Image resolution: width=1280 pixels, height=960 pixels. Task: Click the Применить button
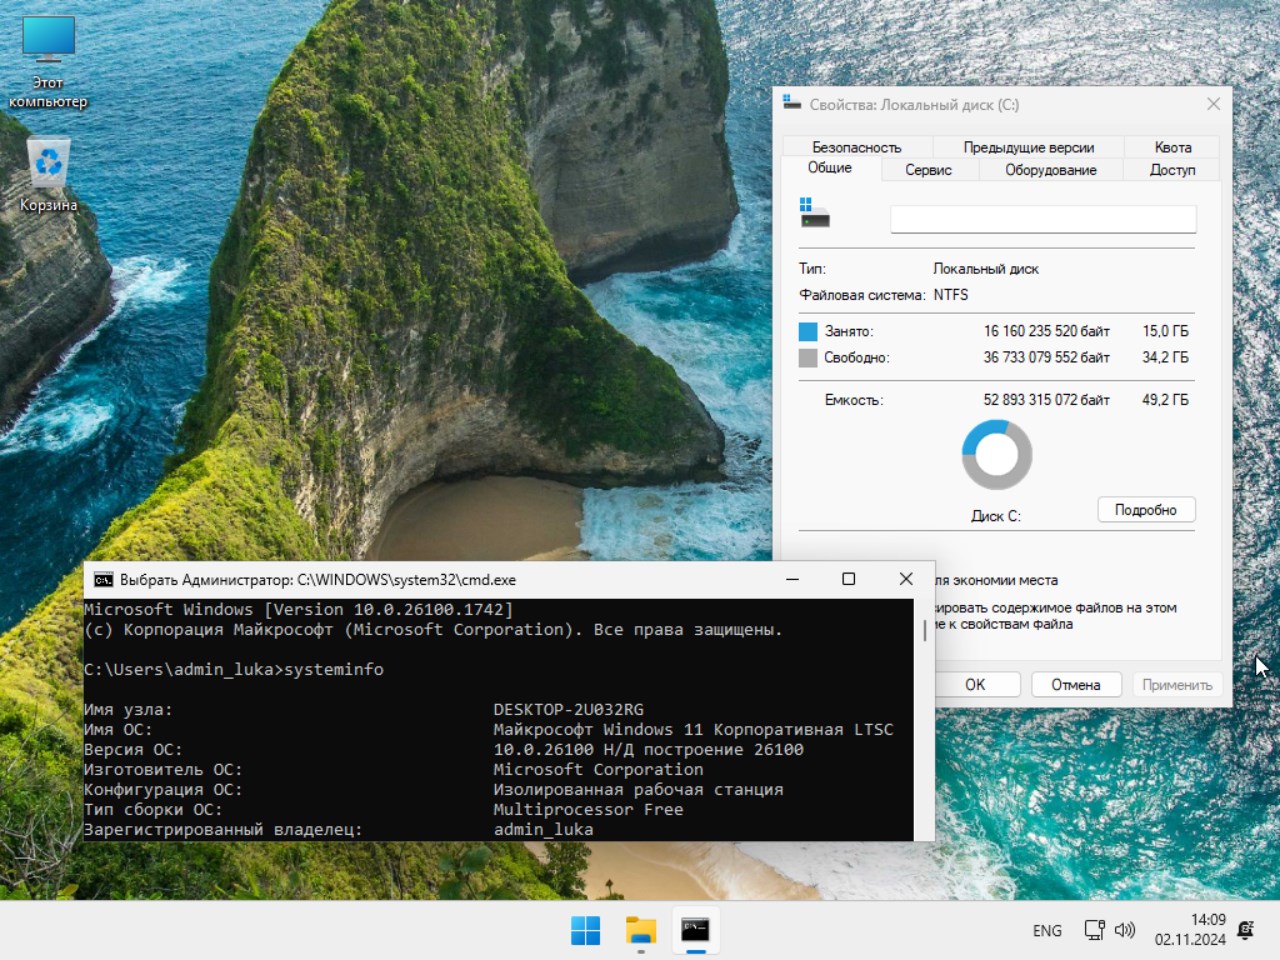click(1177, 685)
